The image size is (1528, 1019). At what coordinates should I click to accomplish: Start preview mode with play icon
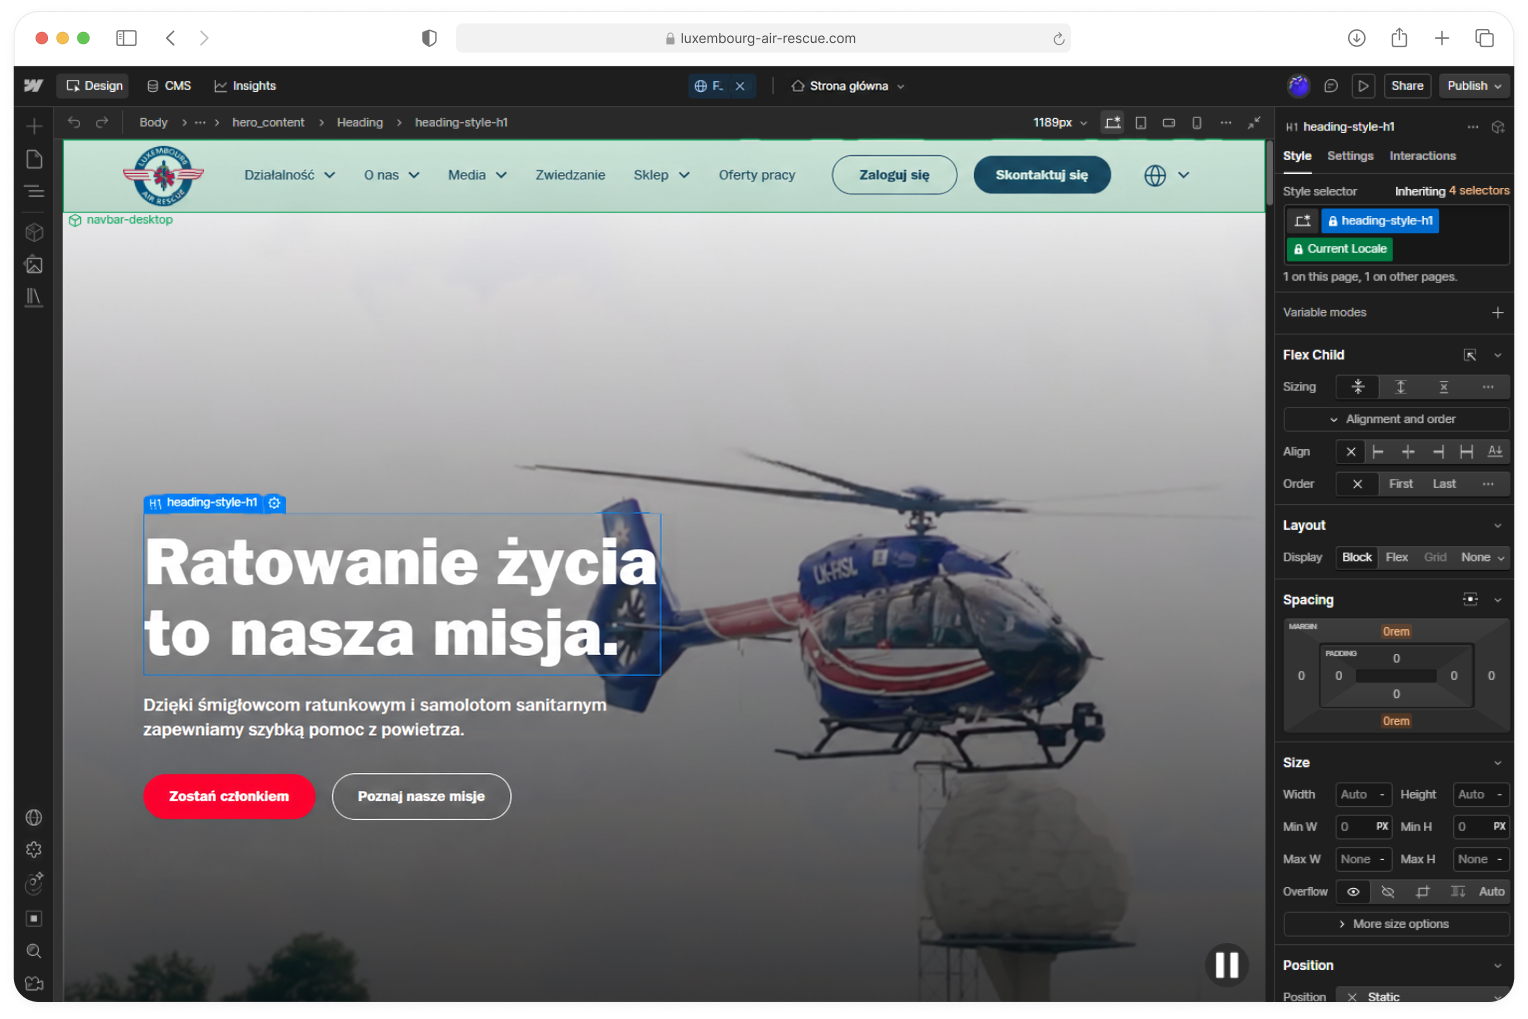tap(1363, 86)
